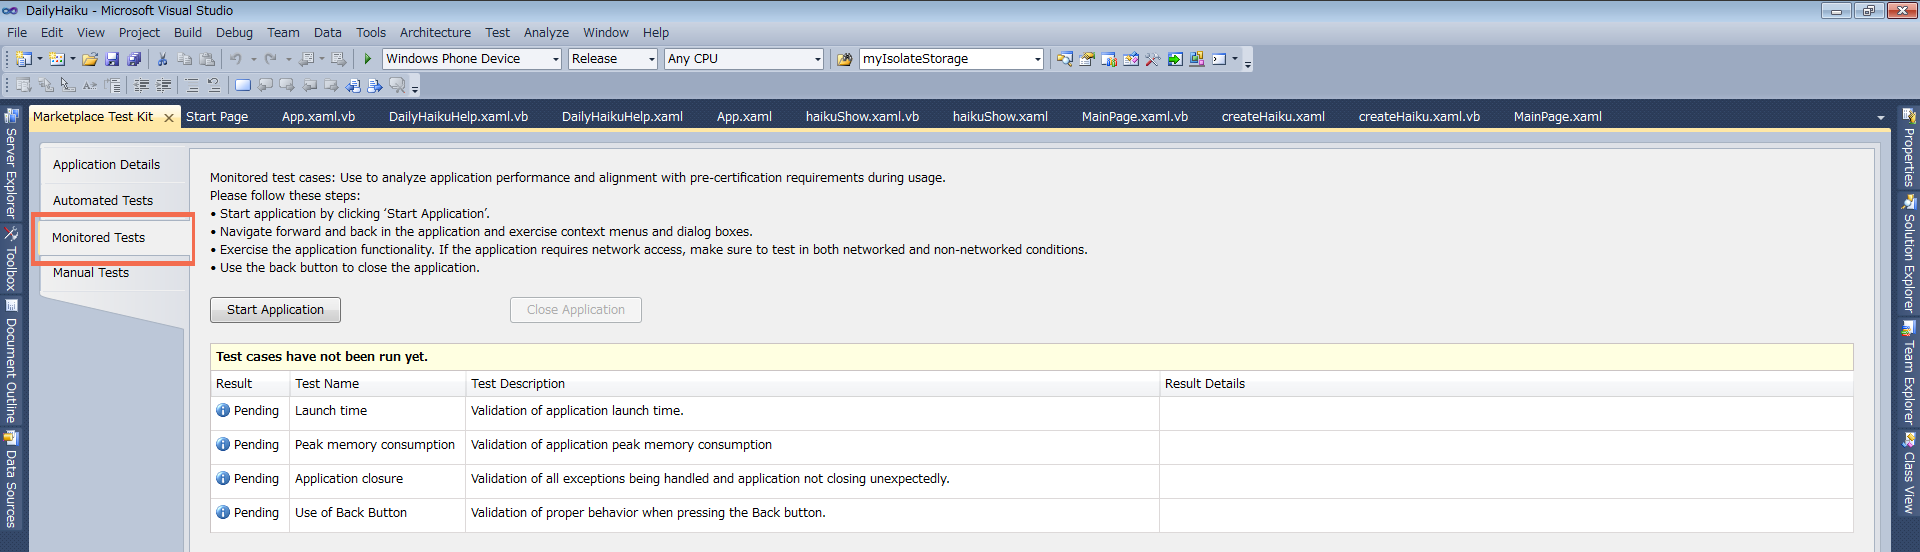
Task: Open the Properties Window toolbar icon
Action: (x=1086, y=59)
